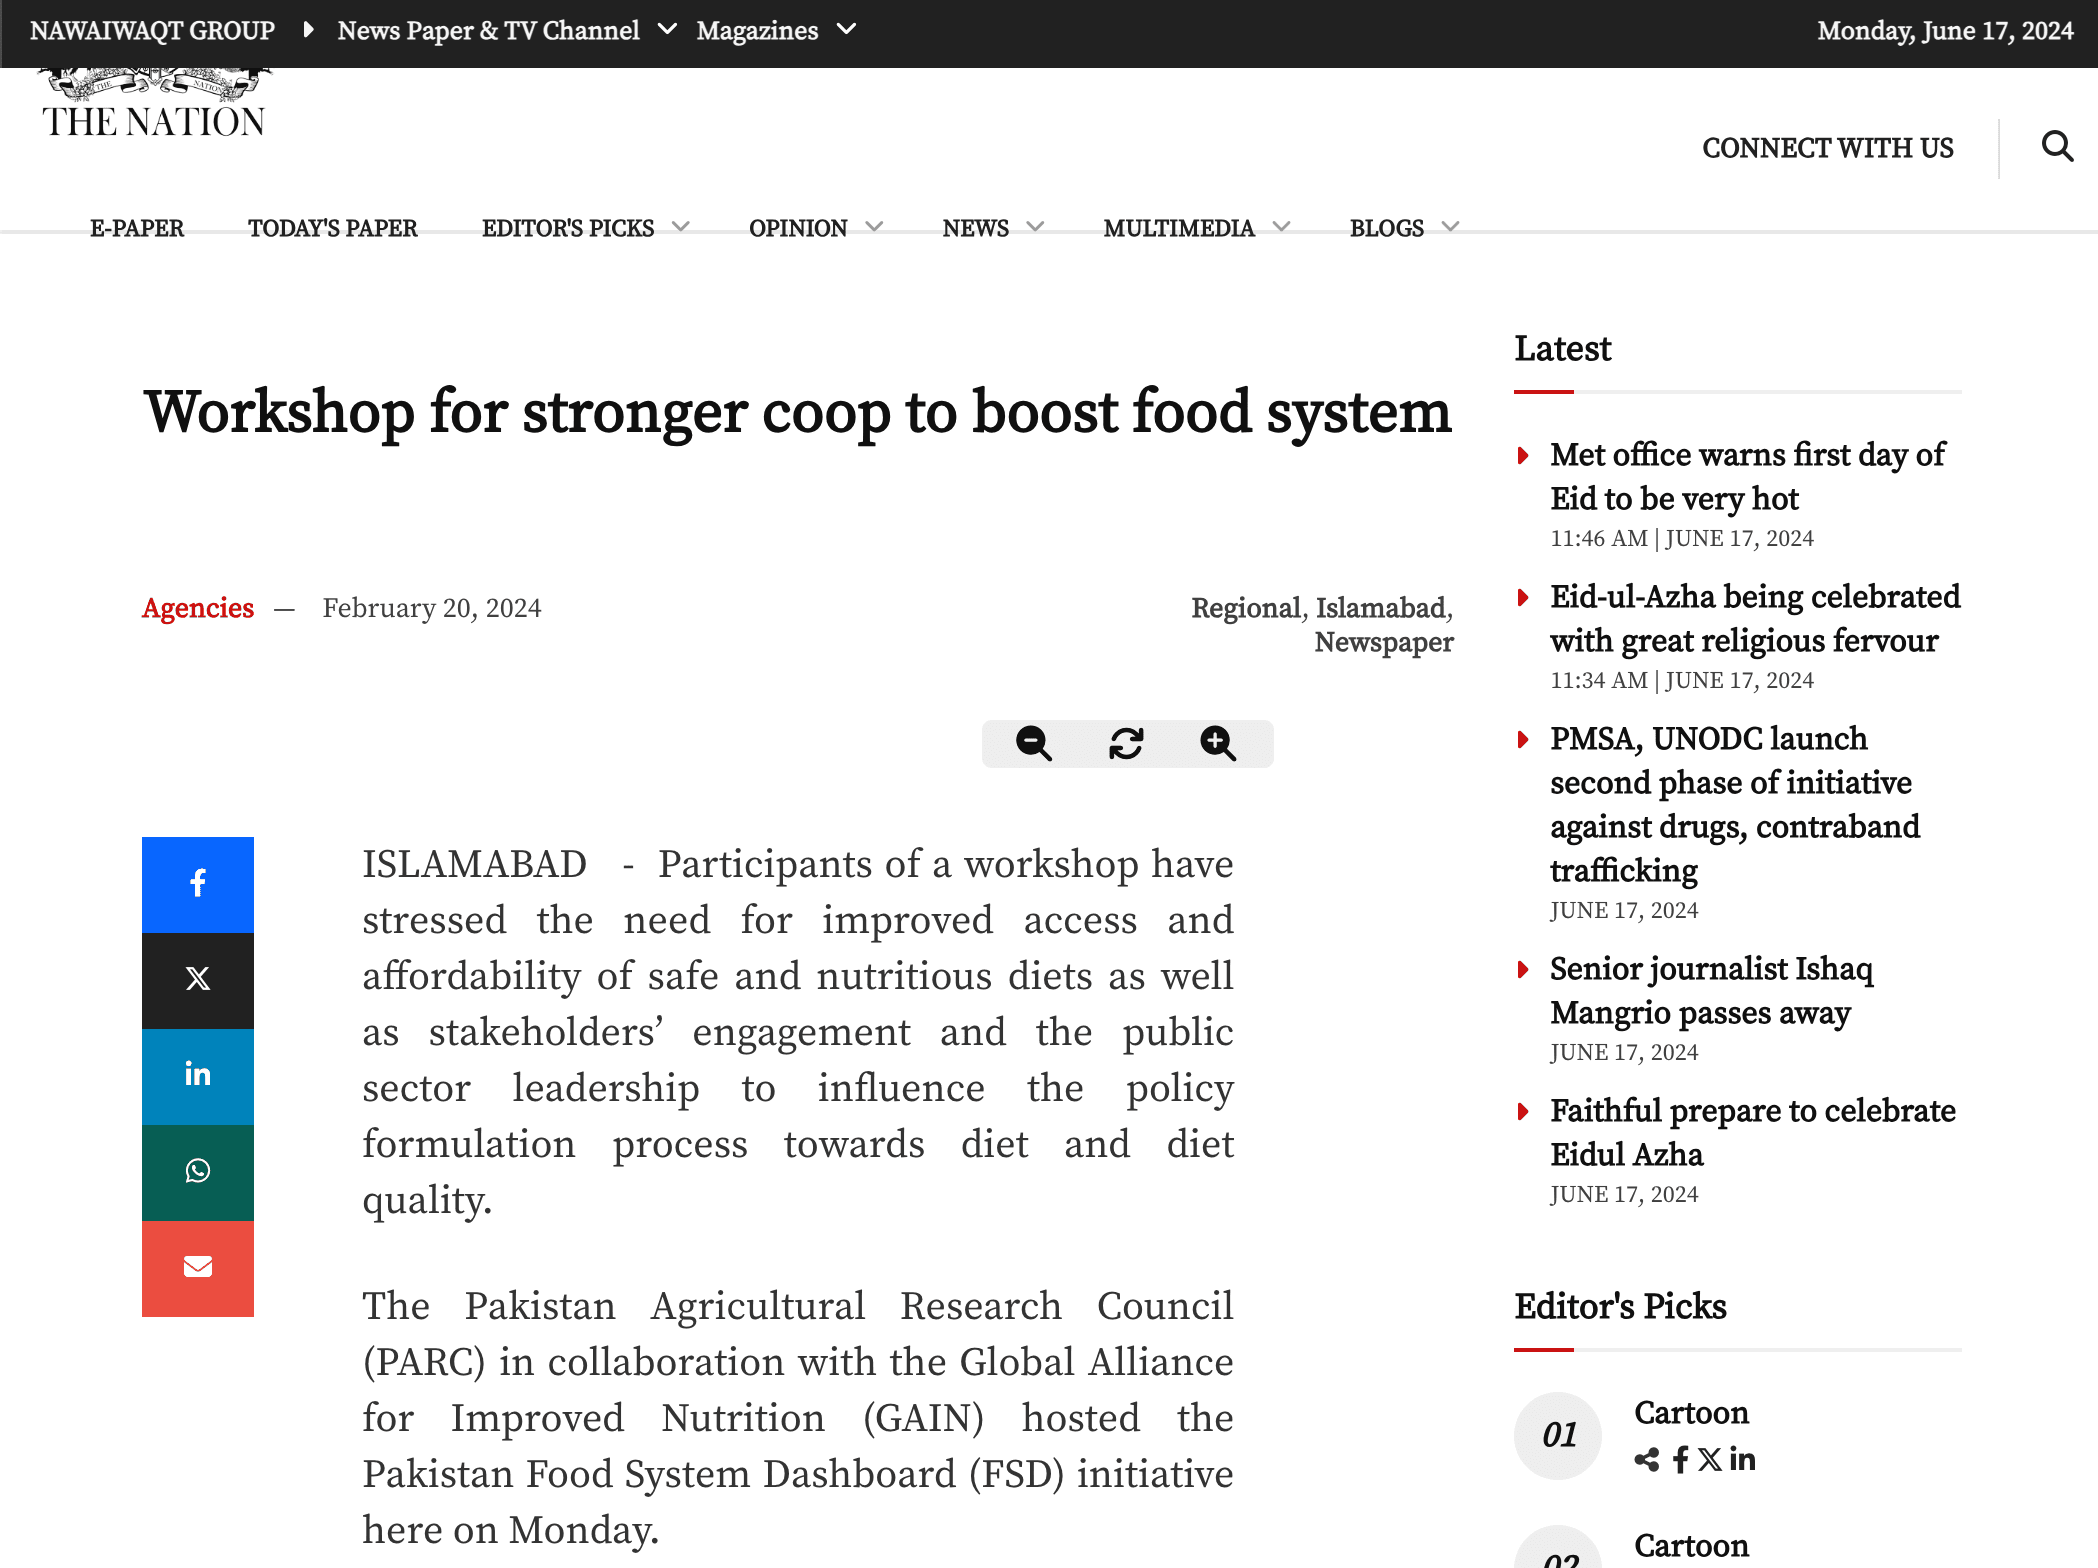Viewport: 2098px width, 1568px height.
Task: Click Facebook icon under Cartoon 01
Action: click(1680, 1460)
